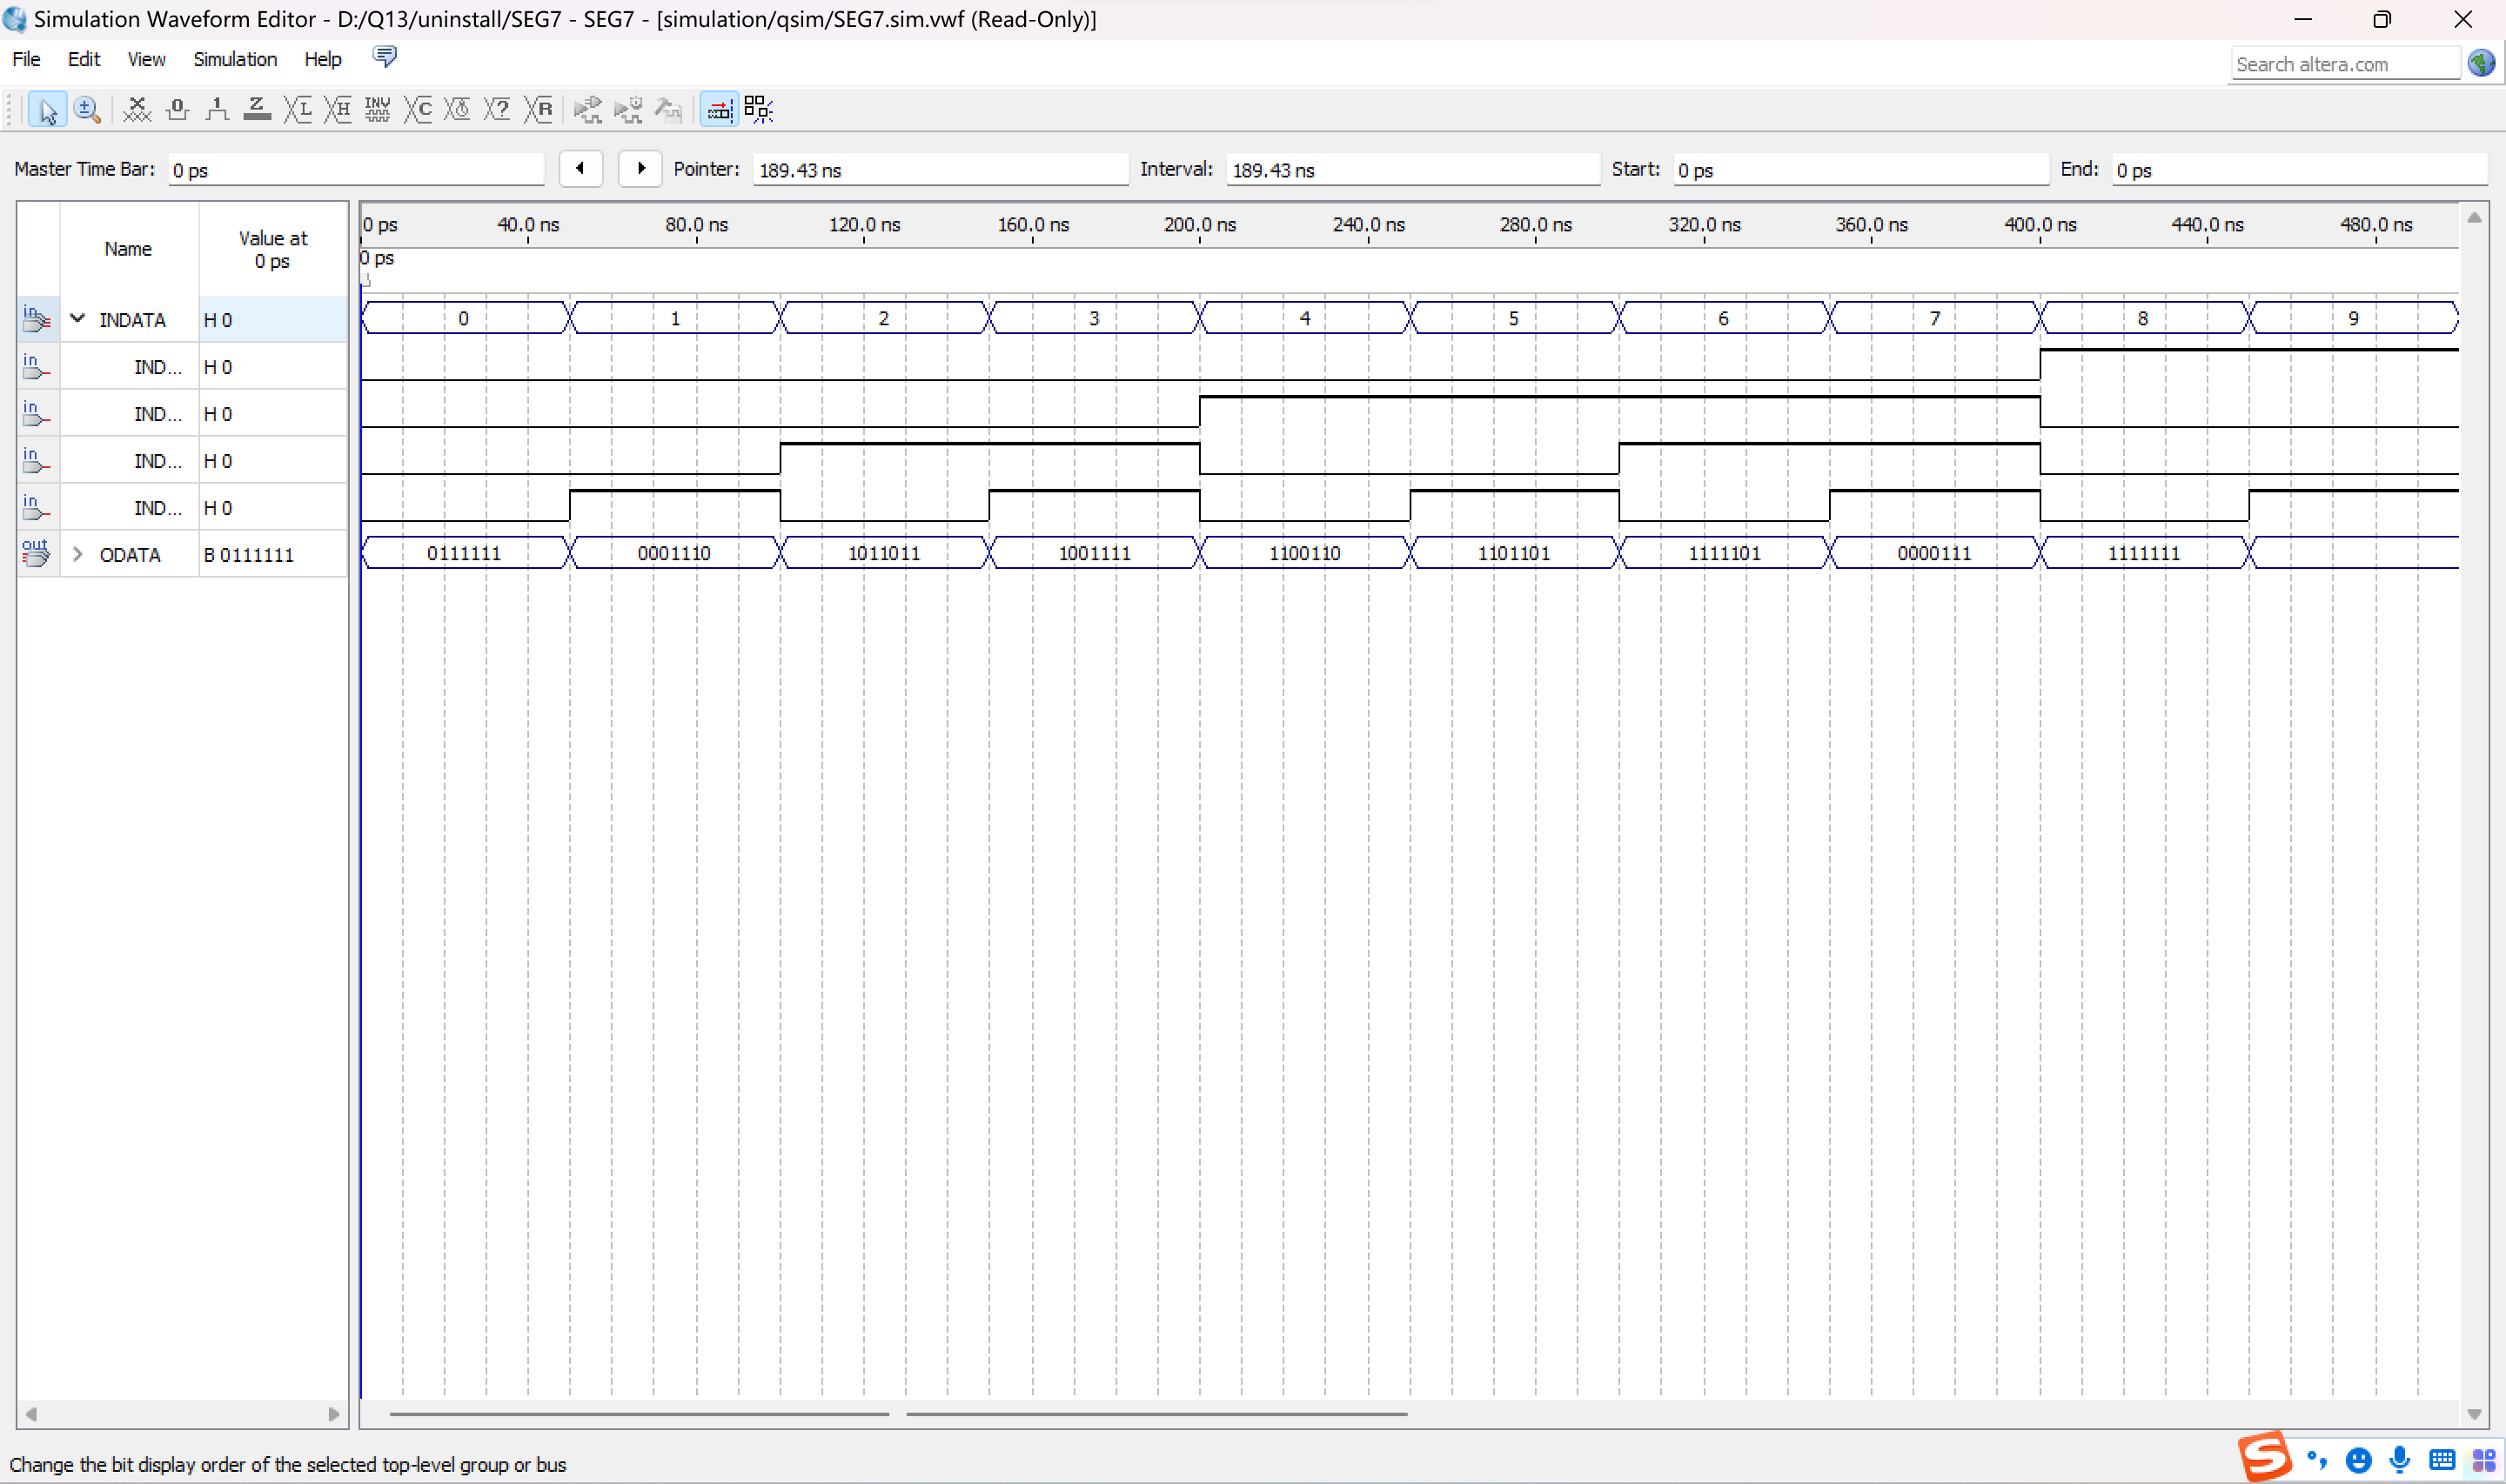This screenshot has height=1484, width=2506.
Task: Toggle the Snap to Grid button
Action: pyautogui.click(x=759, y=109)
